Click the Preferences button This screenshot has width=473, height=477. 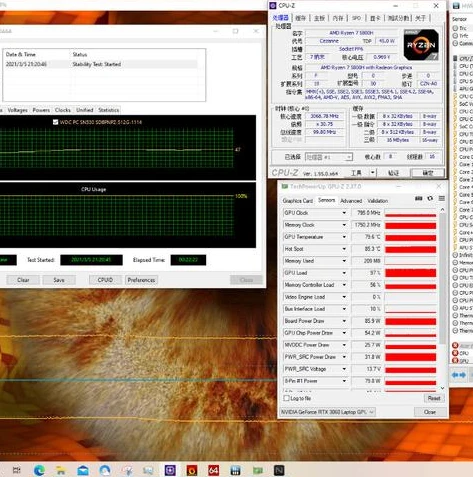point(141,280)
